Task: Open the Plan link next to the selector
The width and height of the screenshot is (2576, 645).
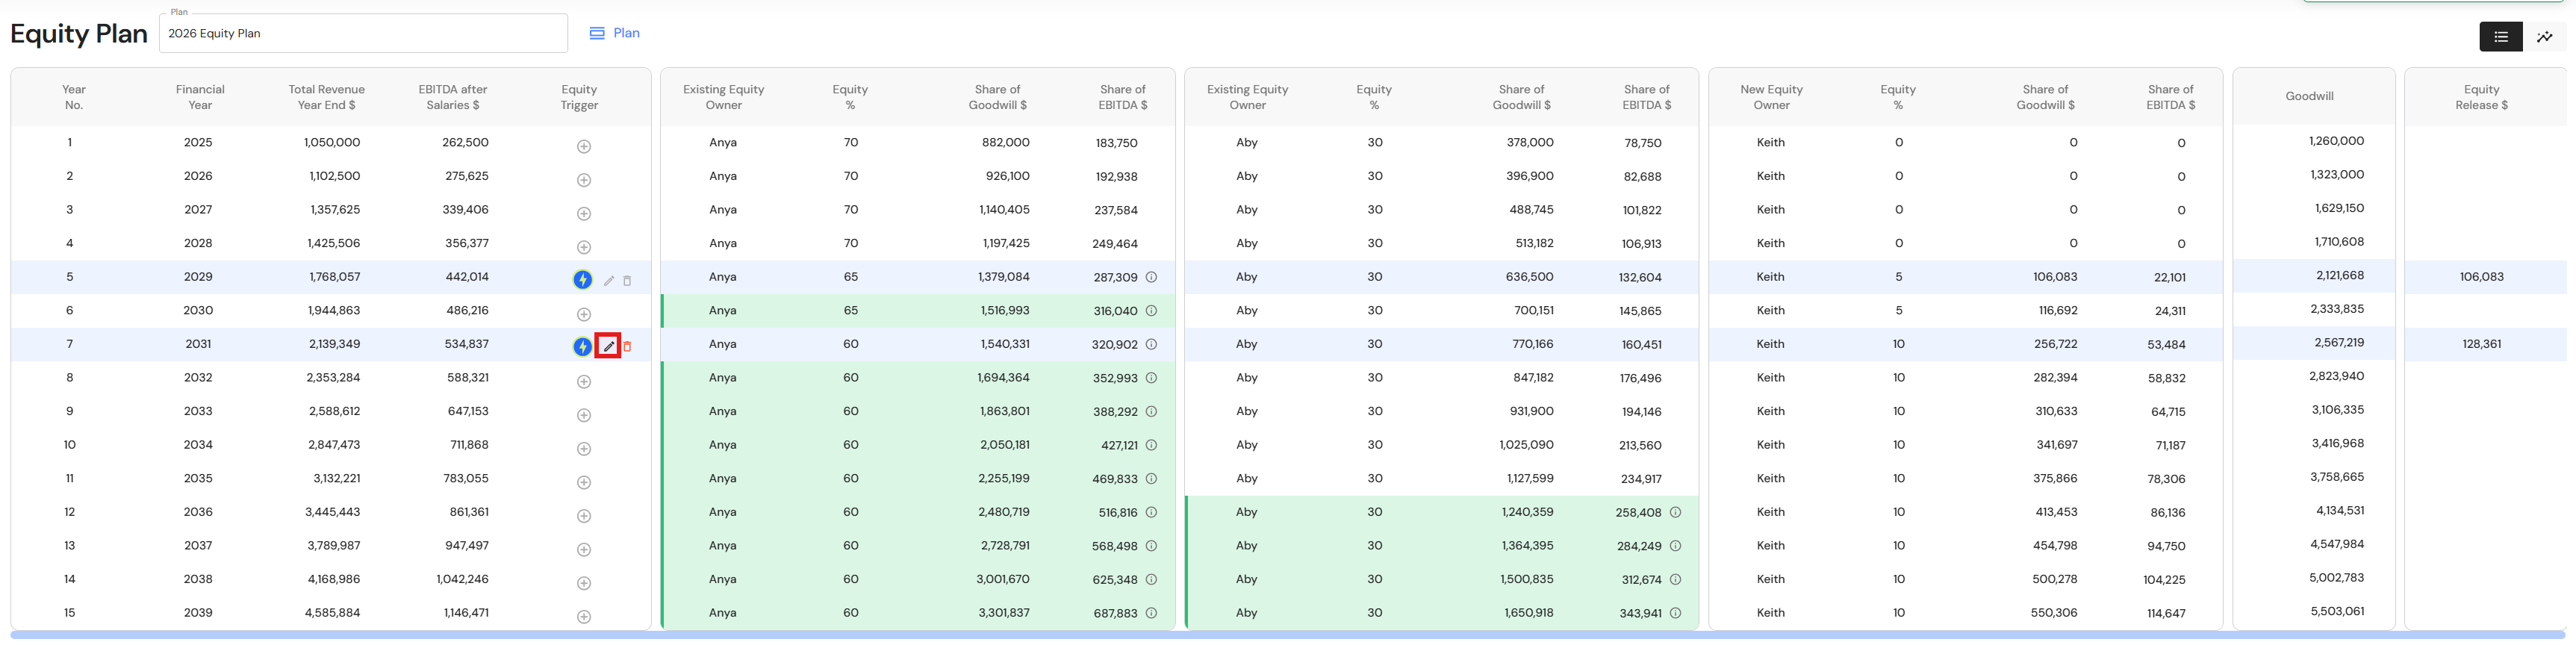Action: tap(614, 33)
